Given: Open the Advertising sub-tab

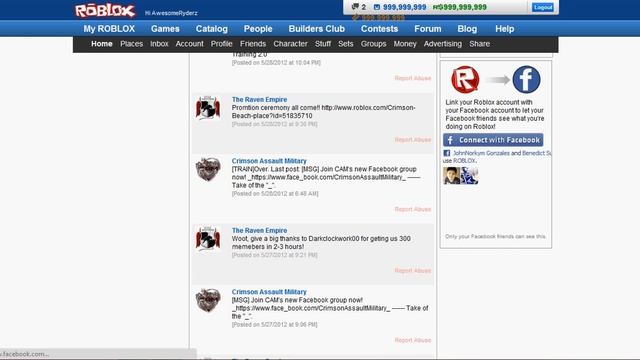Looking at the screenshot, I should pyautogui.click(x=442, y=44).
